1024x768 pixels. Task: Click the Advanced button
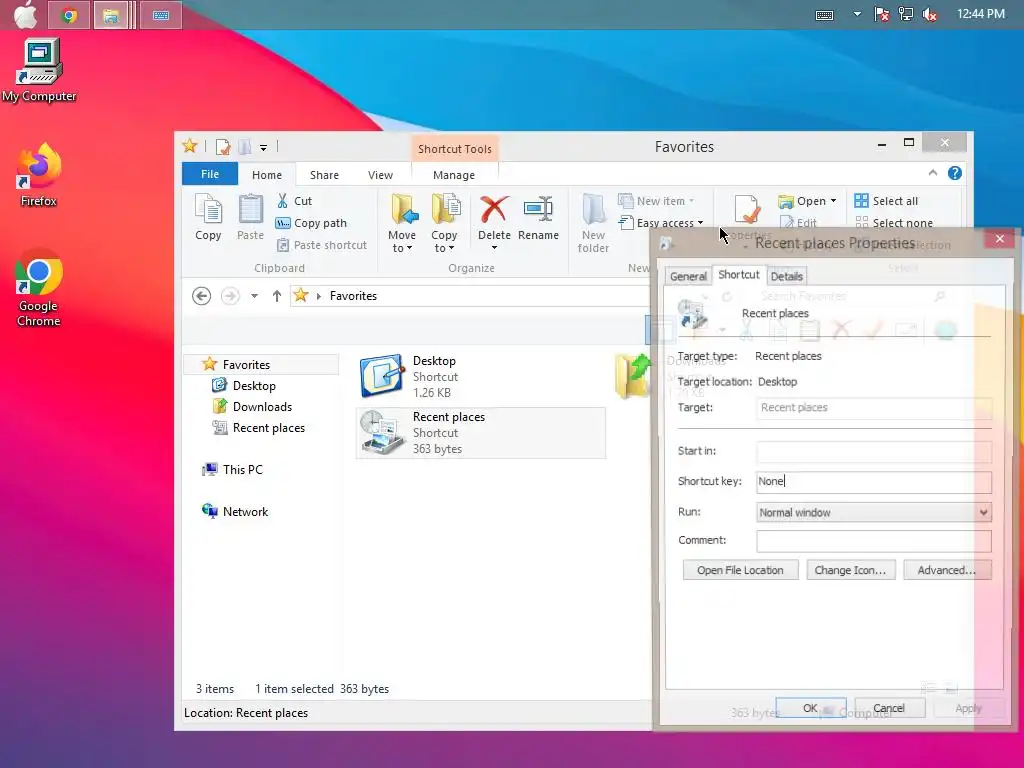point(947,570)
